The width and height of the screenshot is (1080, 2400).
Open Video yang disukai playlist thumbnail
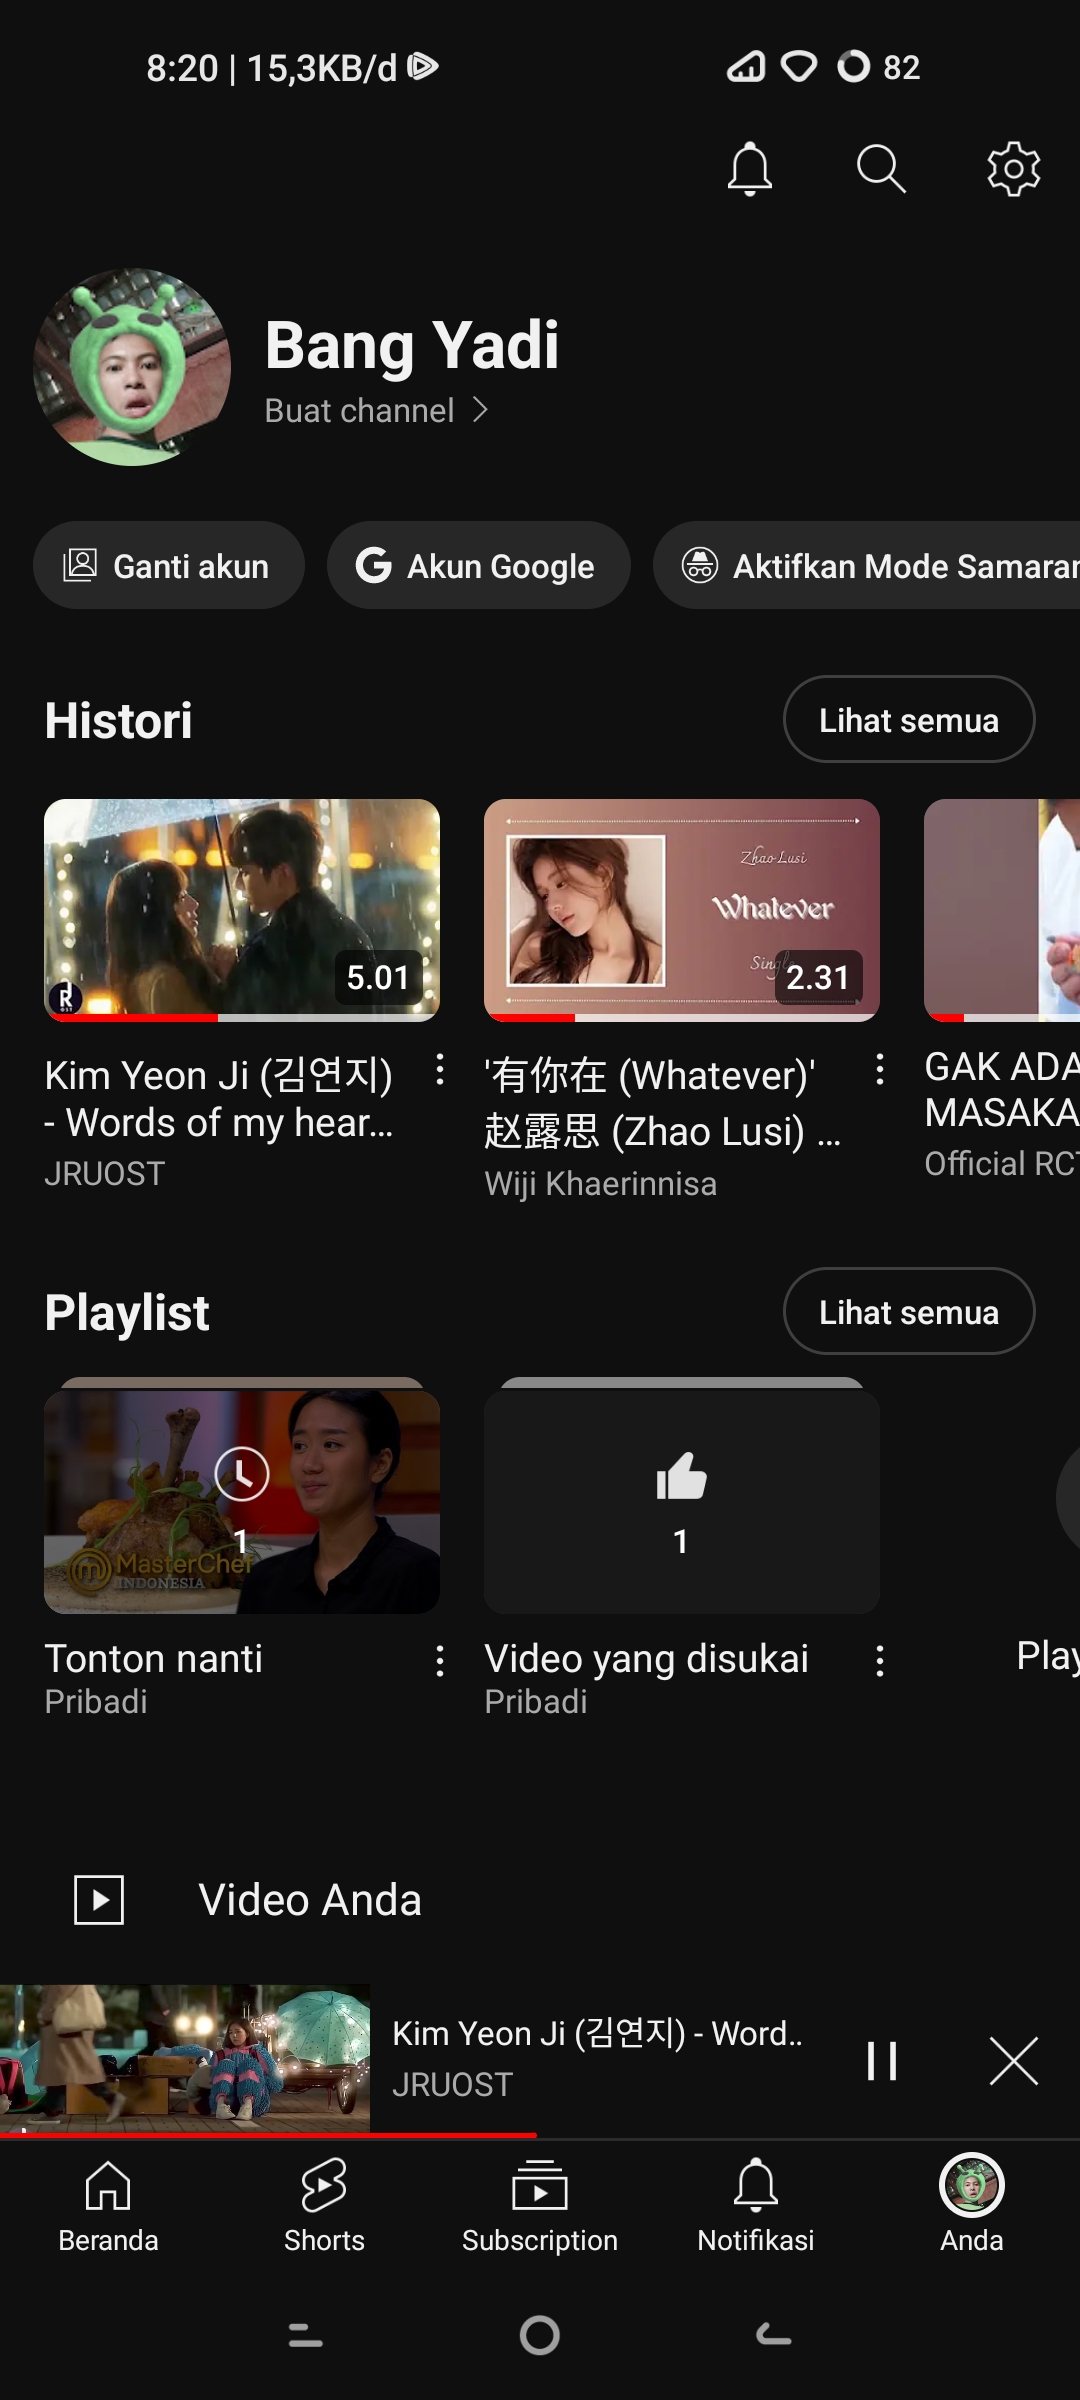[x=682, y=1501]
